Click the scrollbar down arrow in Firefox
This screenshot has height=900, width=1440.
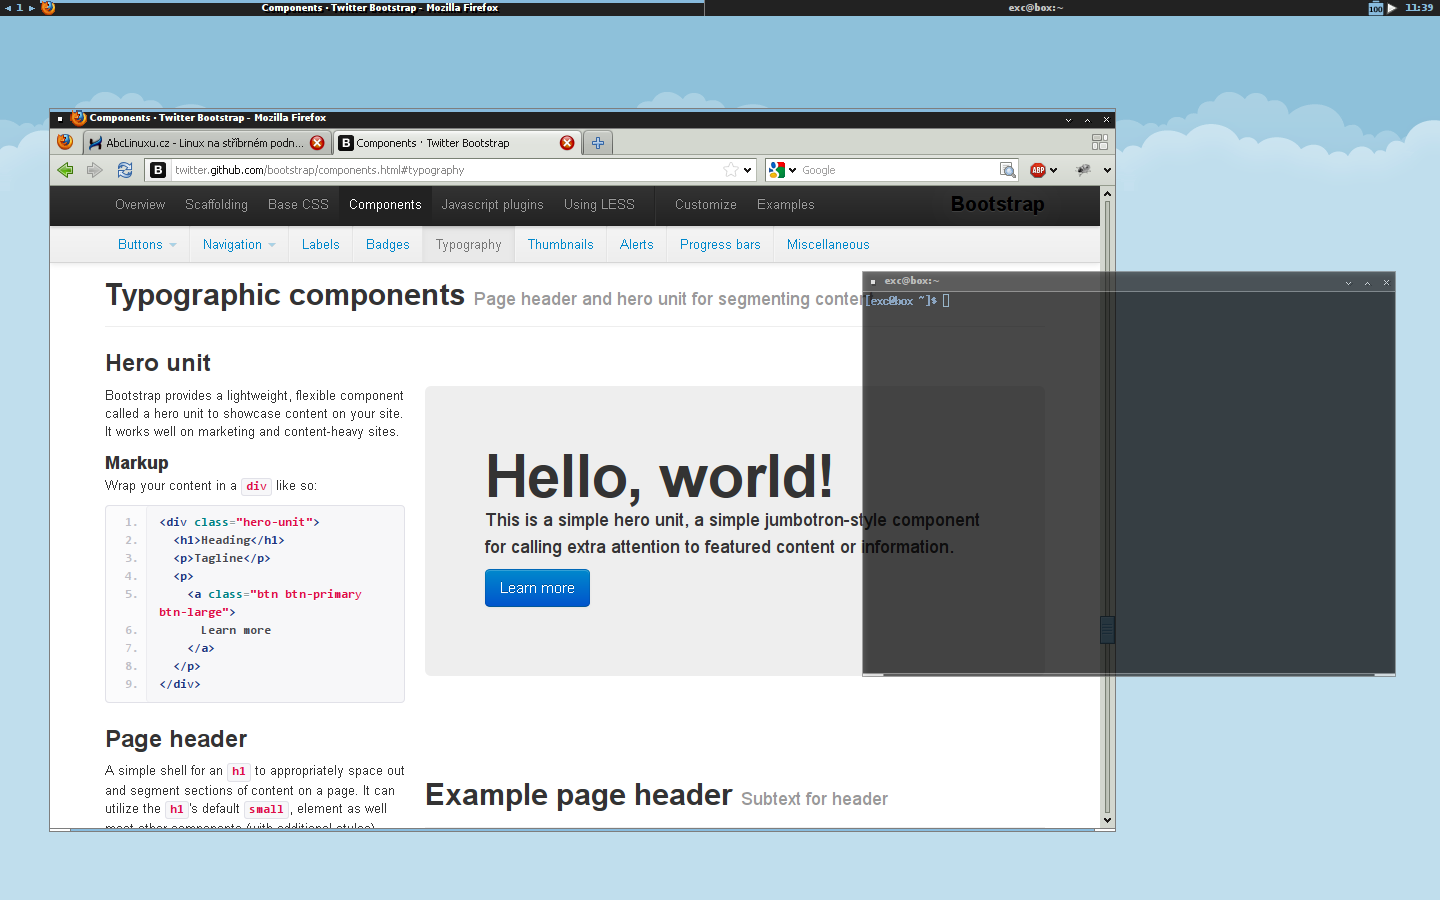[x=1107, y=820]
